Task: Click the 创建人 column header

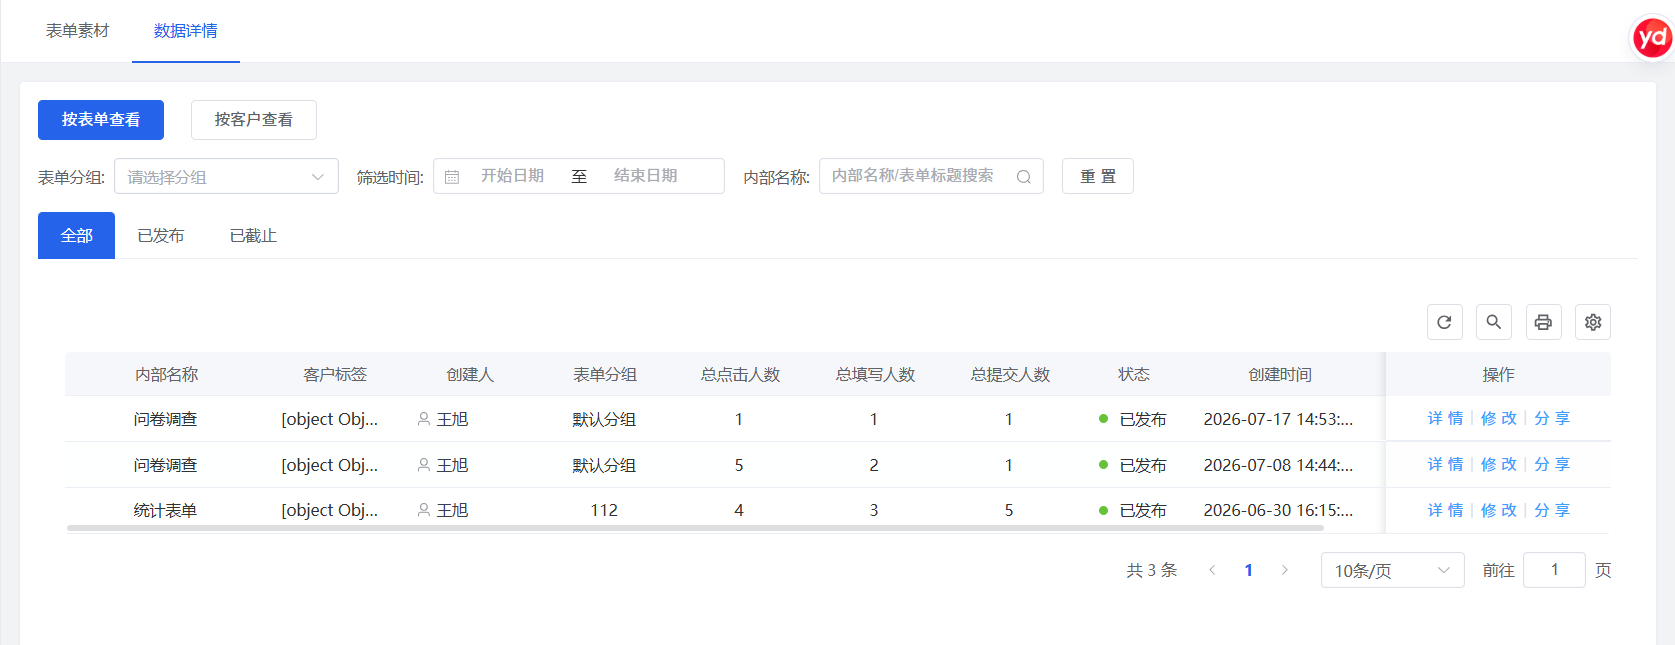Action: [x=470, y=374]
